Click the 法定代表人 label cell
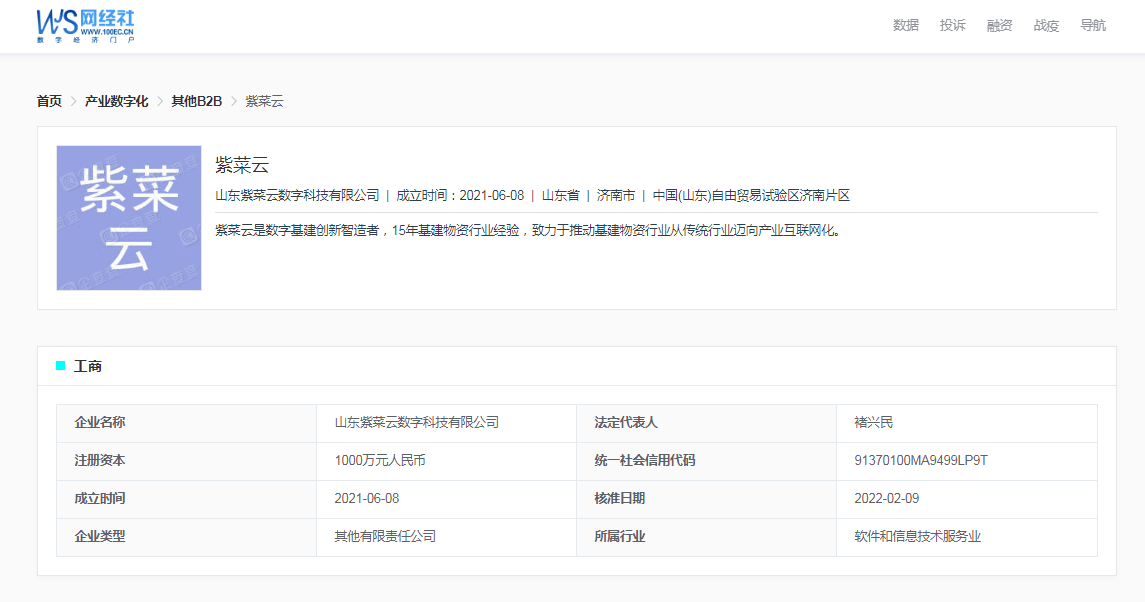Viewport: 1145px width, 602px height. [706, 423]
